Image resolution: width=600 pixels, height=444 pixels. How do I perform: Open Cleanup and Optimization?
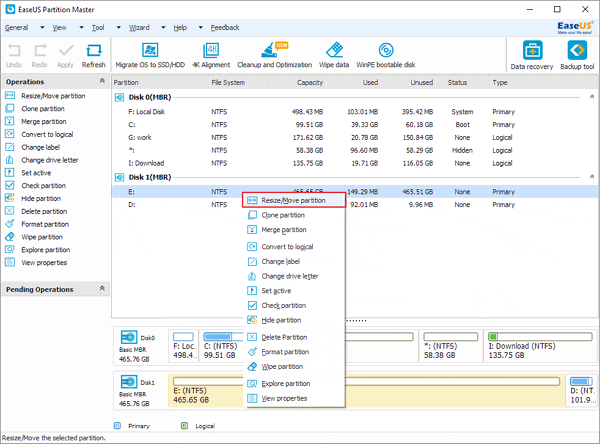click(x=274, y=55)
